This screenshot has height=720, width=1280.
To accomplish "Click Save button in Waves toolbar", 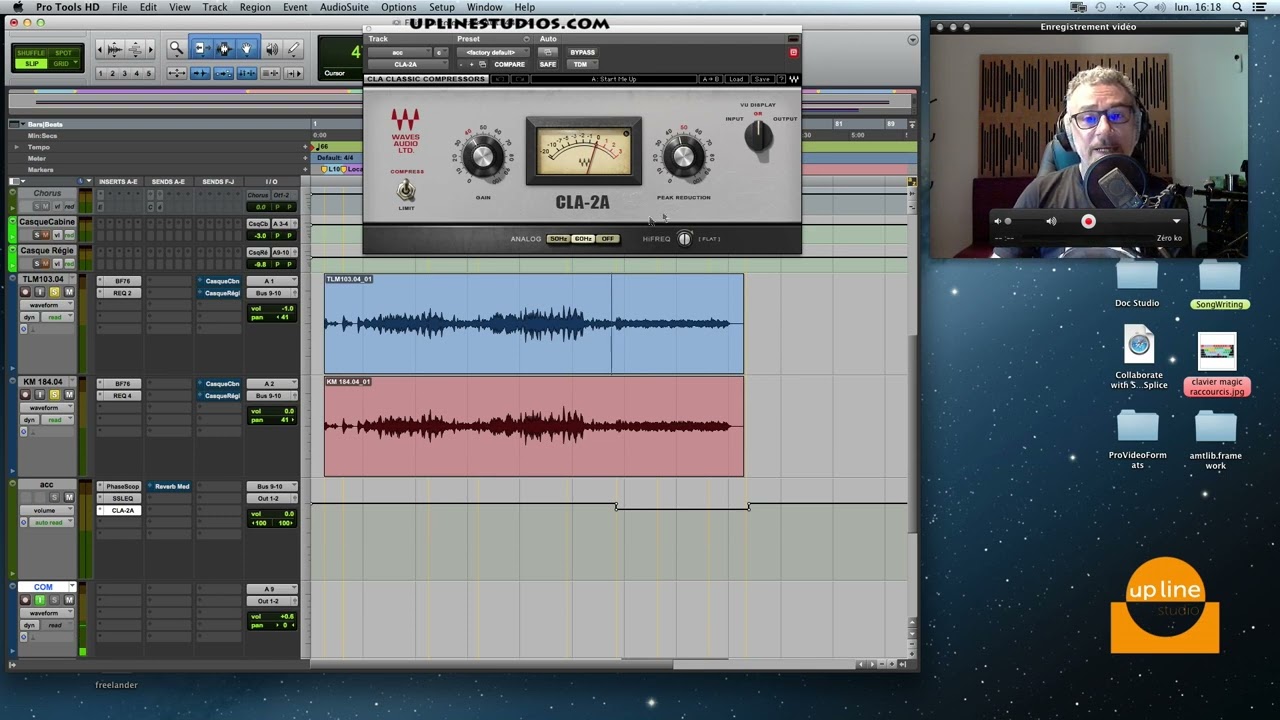I will point(761,79).
